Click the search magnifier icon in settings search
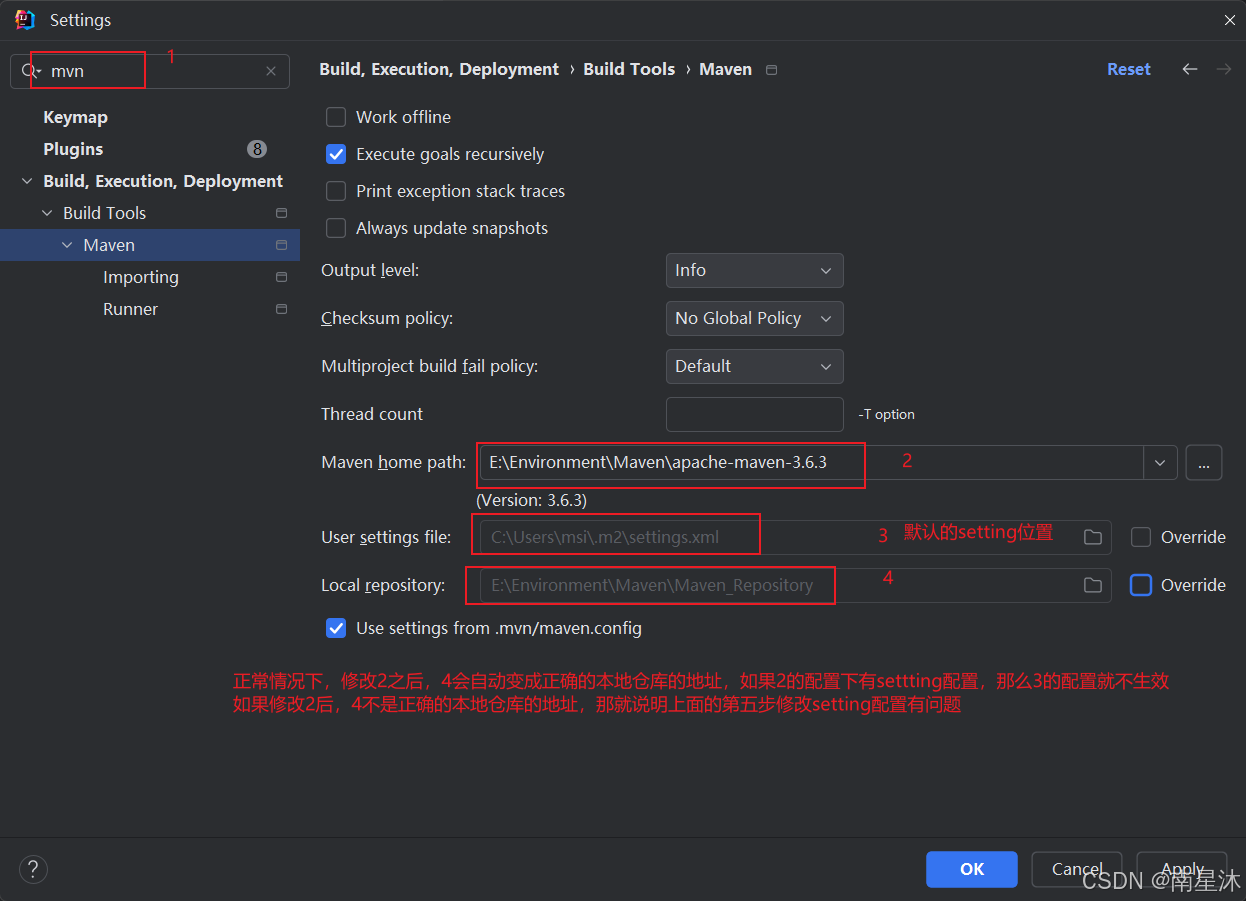The image size is (1246, 901). click(30, 71)
